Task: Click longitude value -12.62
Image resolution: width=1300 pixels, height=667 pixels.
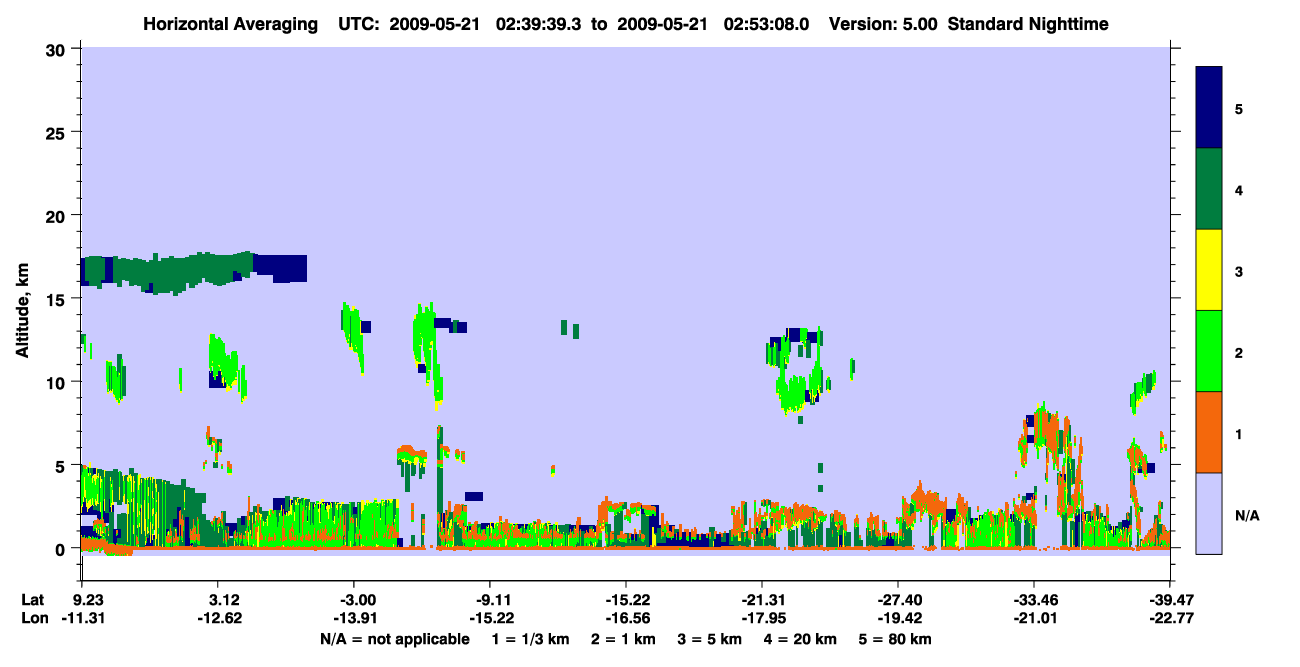Action: coord(220,618)
